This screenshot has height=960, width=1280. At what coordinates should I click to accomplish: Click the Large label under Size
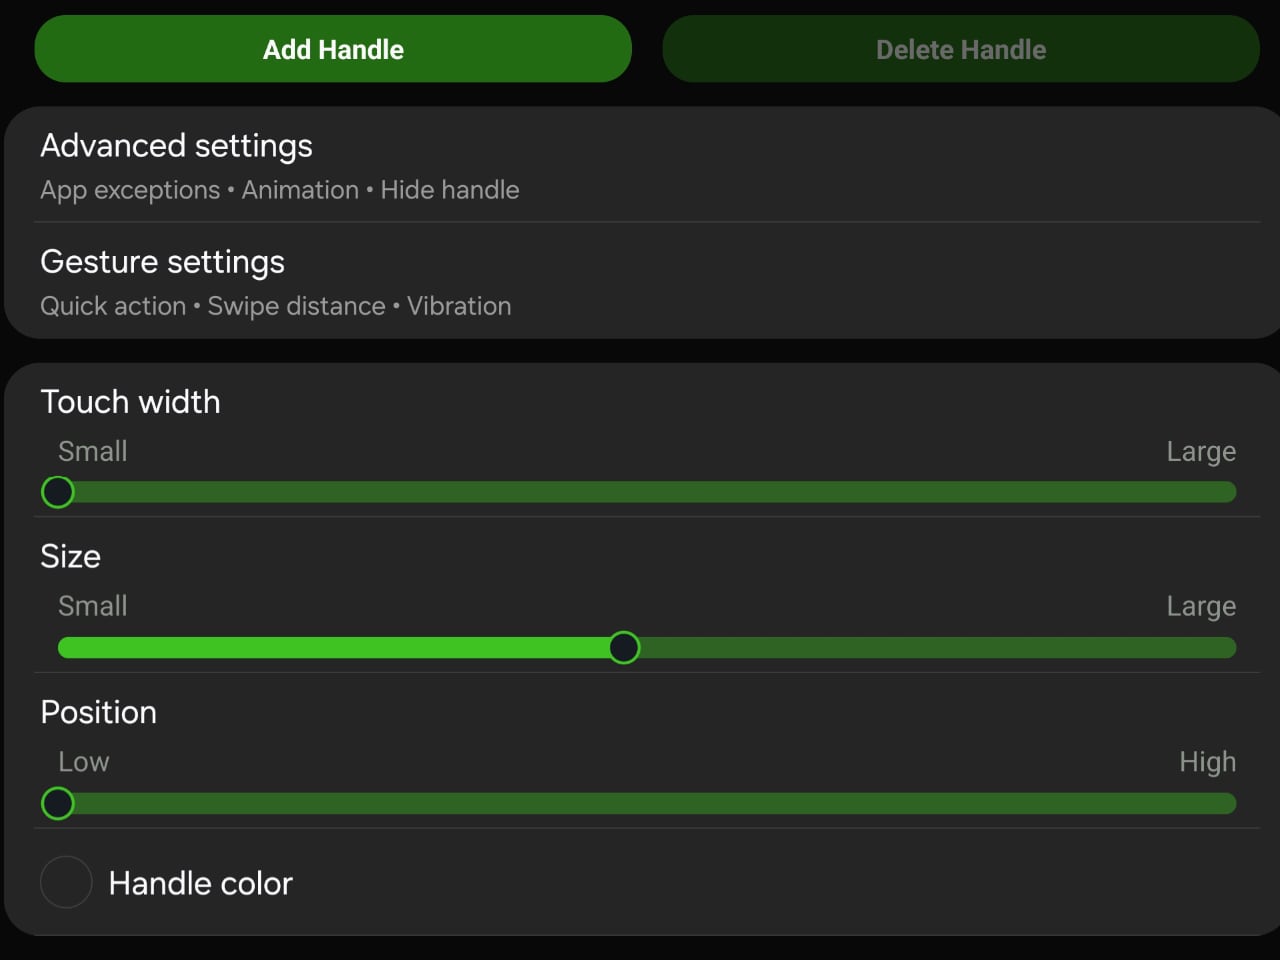pos(1200,607)
